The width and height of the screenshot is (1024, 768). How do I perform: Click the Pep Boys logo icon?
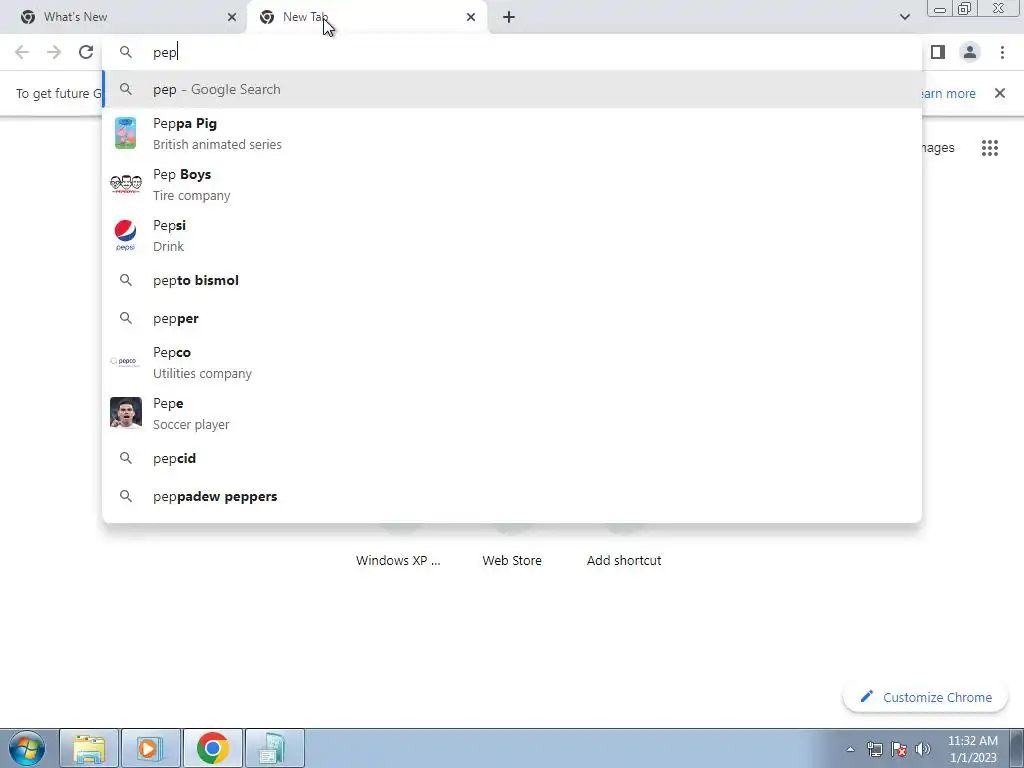[x=125, y=184]
